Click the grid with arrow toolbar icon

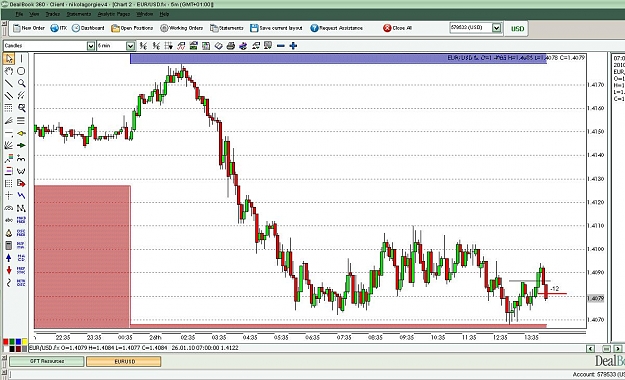169,46
